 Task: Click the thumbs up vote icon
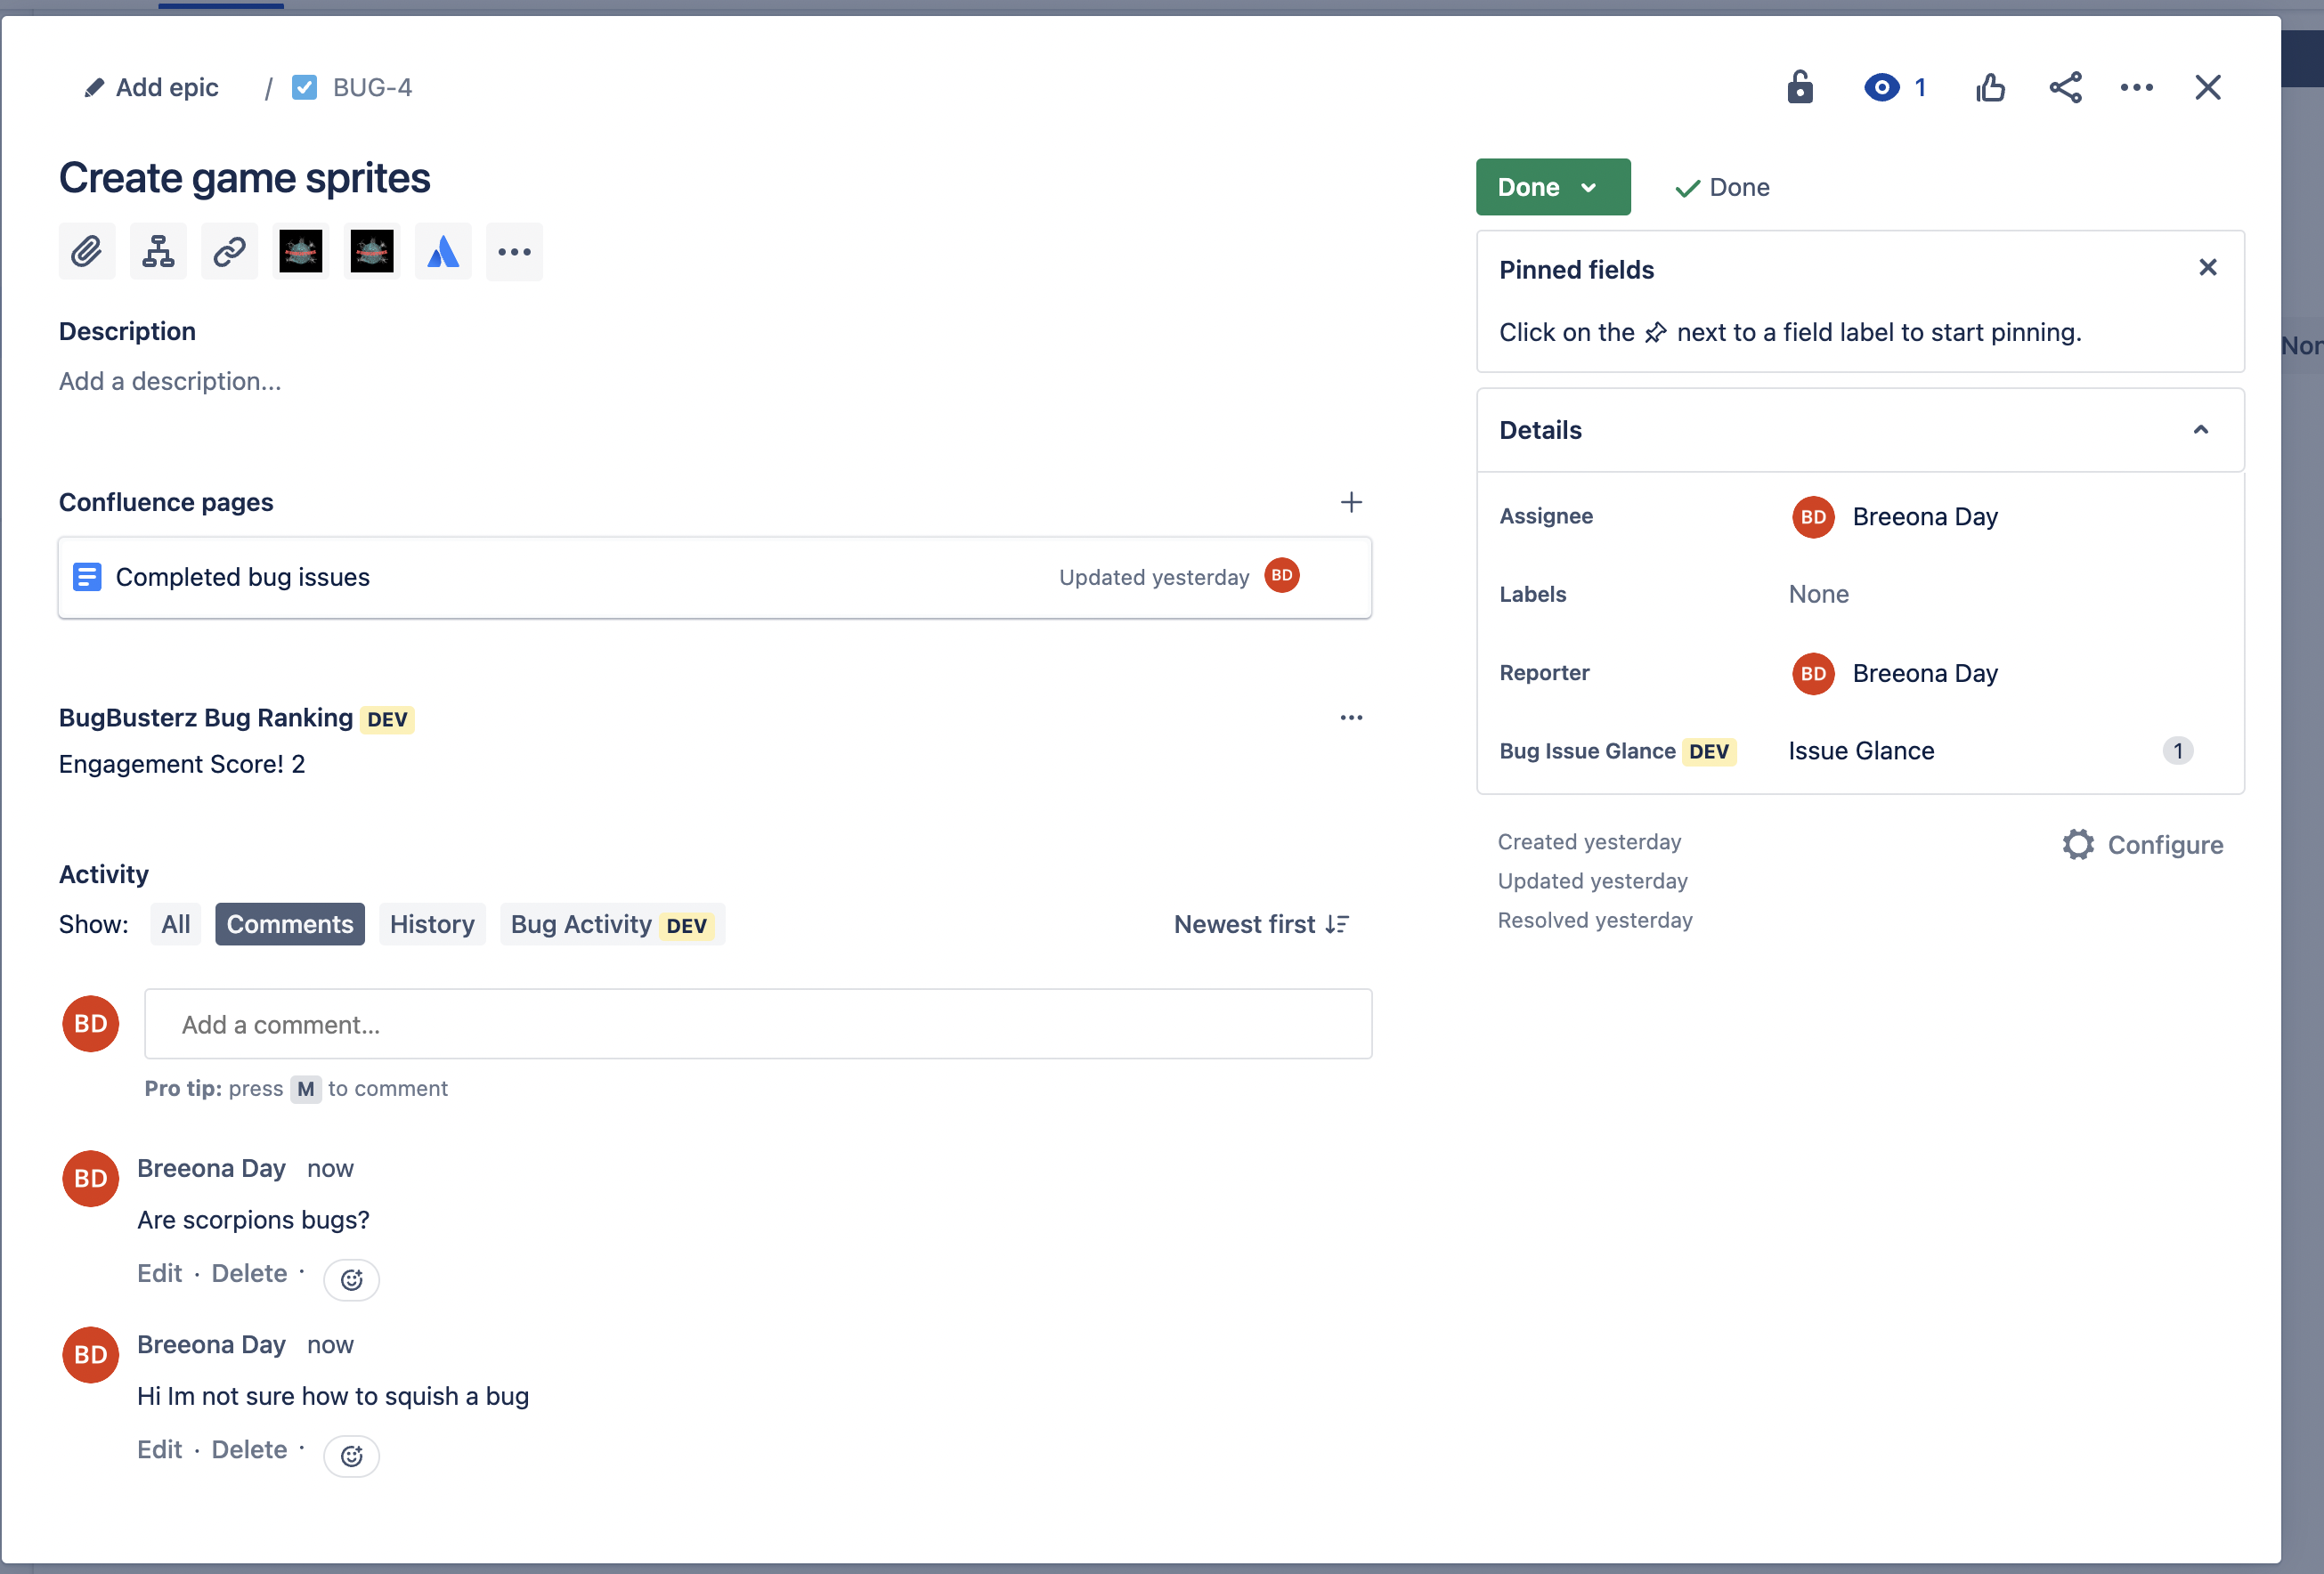coord(1990,88)
